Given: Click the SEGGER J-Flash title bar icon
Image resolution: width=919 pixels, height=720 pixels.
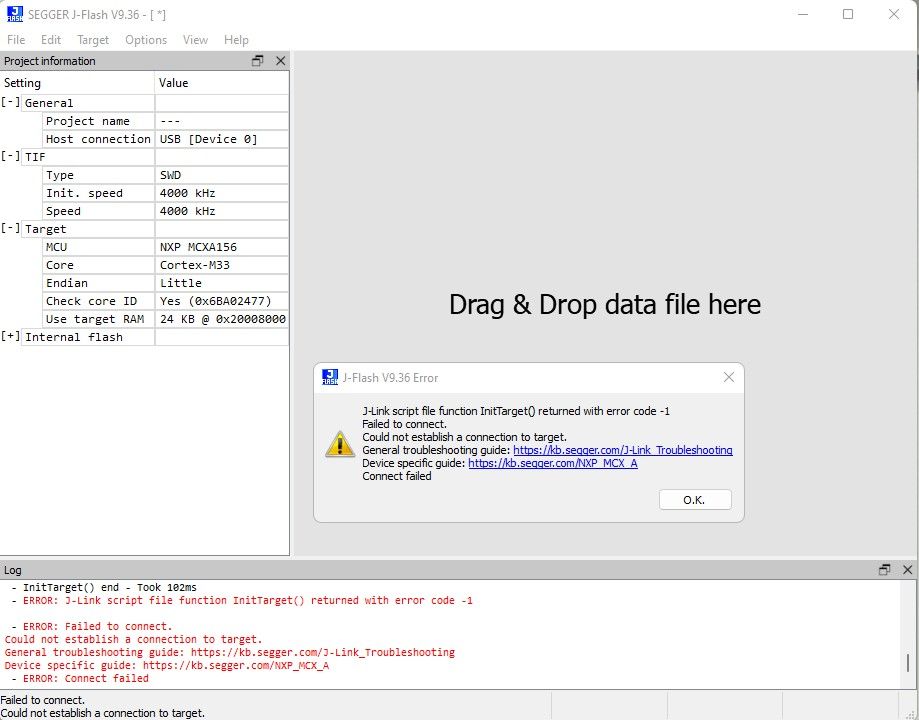Looking at the screenshot, I should [x=15, y=14].
